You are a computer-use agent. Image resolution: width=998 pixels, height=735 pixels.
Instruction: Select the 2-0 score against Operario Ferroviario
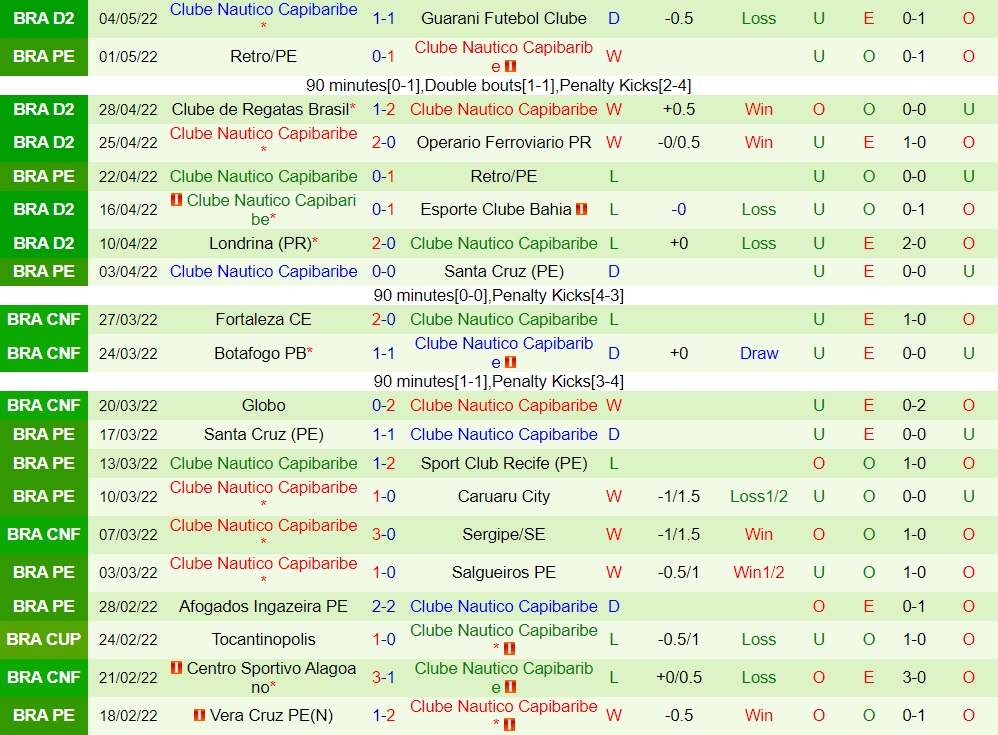coord(383,142)
